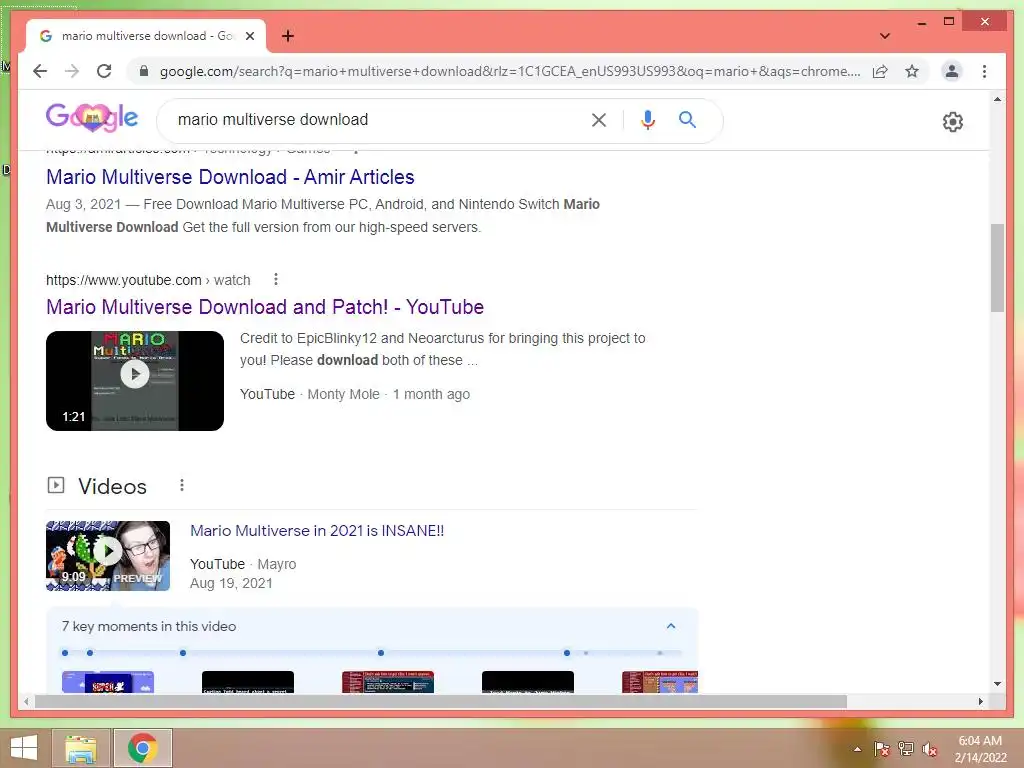
Task: Click the forward navigation arrow
Action: click(72, 71)
